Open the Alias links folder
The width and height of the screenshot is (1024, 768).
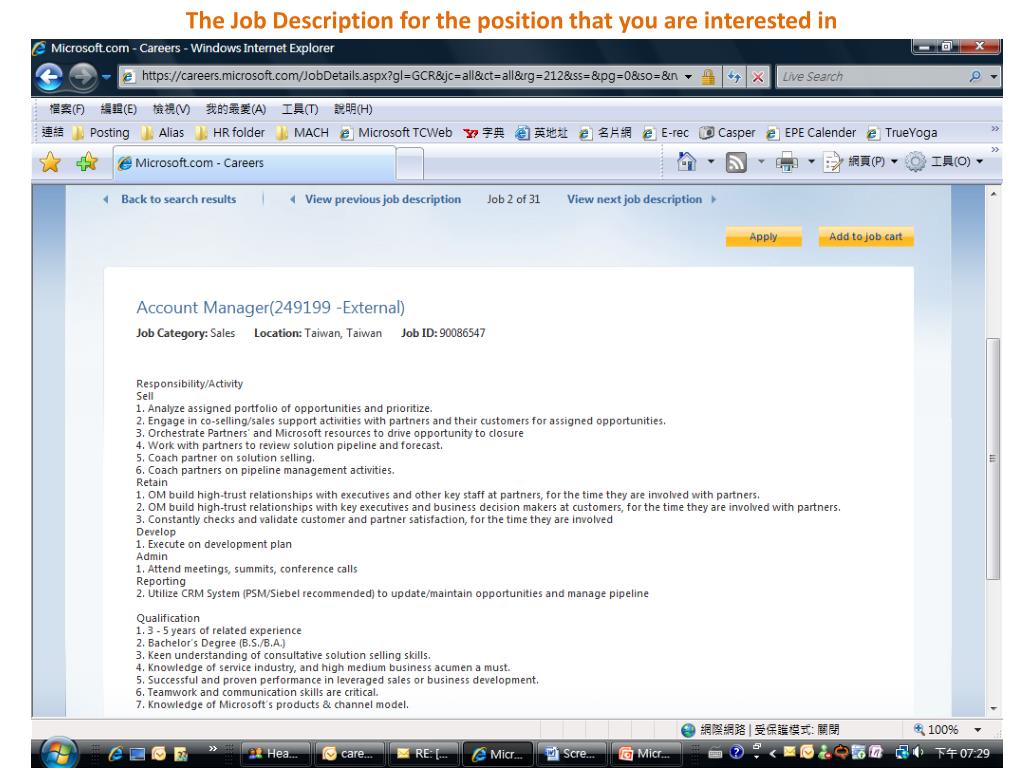(163, 133)
